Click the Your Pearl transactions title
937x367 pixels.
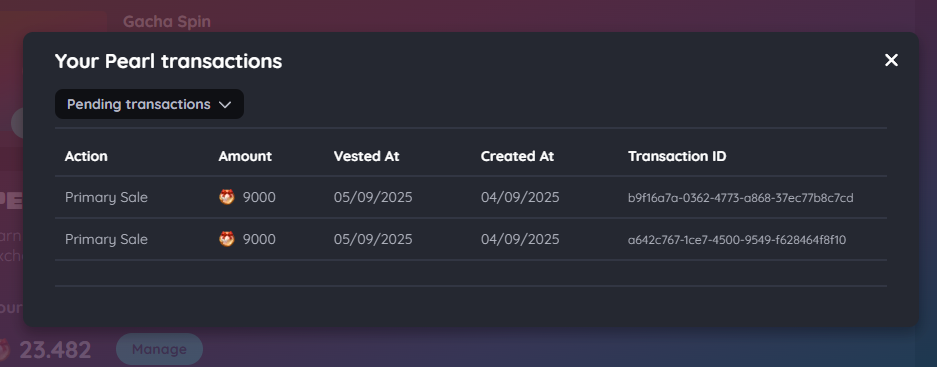169,61
